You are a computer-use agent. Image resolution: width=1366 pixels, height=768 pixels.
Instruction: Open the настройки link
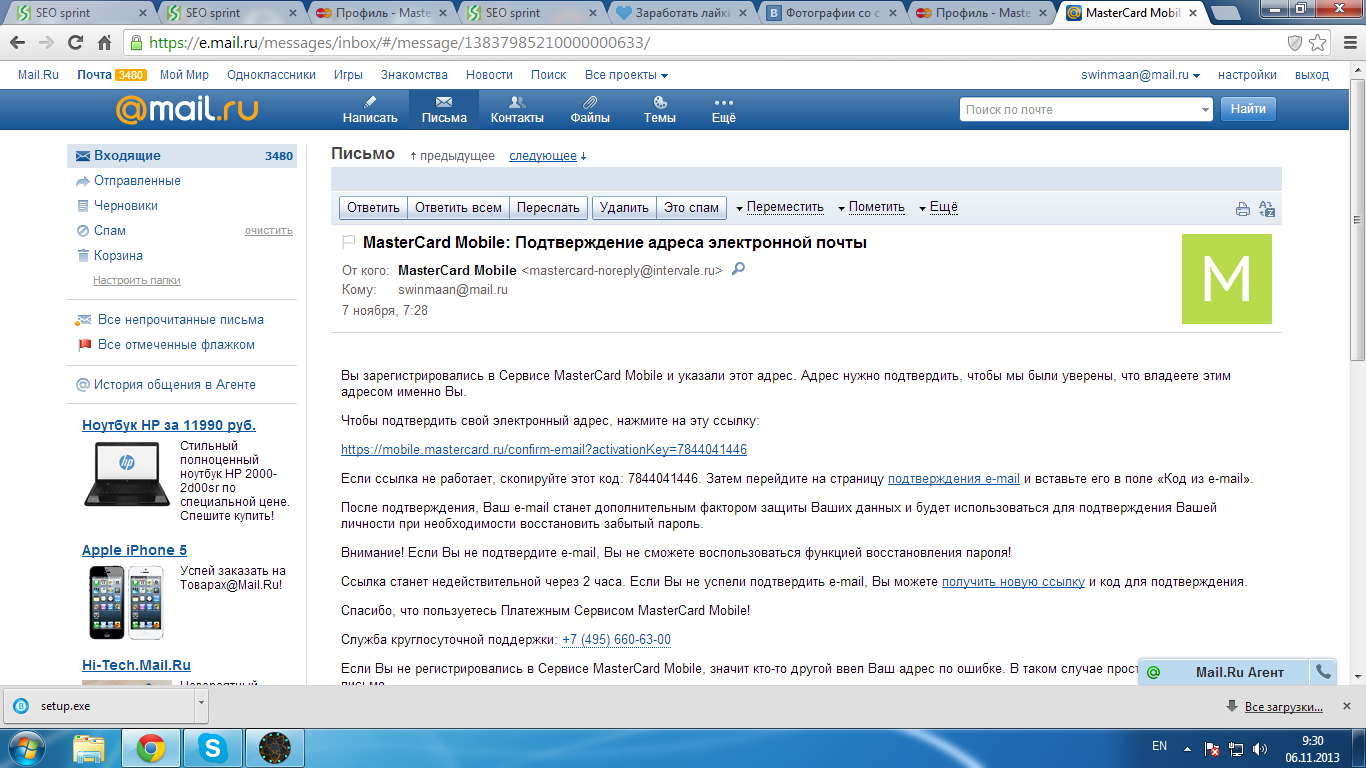[1247, 75]
